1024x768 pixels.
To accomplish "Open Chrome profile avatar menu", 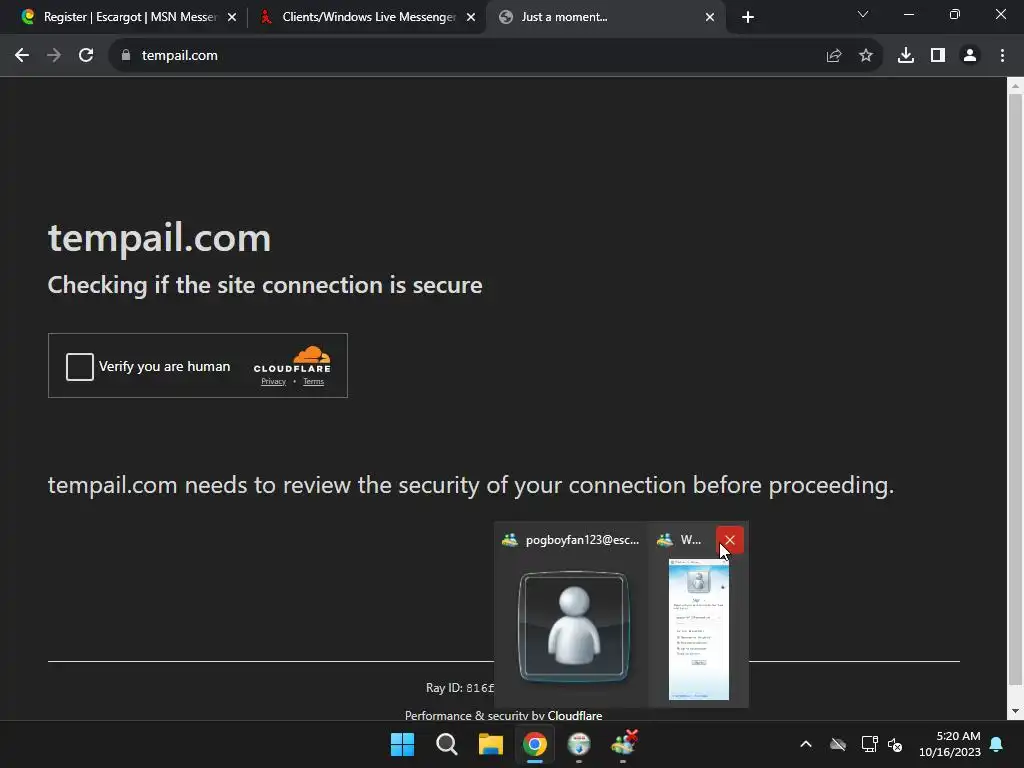I will (970, 56).
